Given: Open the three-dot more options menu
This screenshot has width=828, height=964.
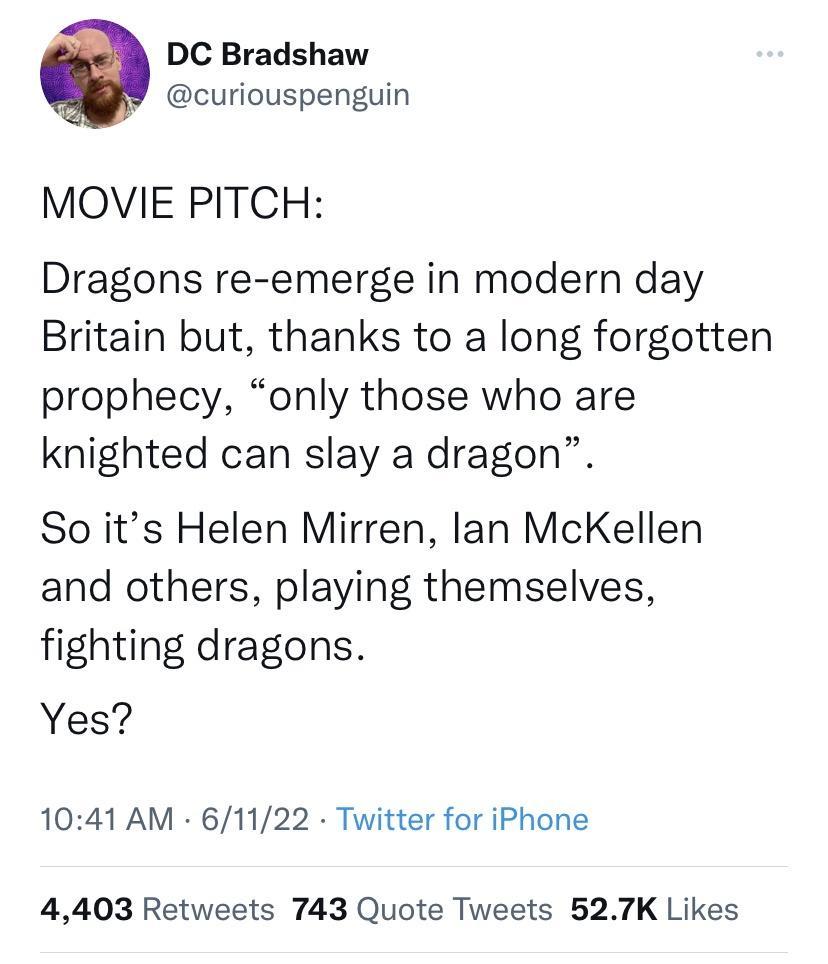Looking at the screenshot, I should [769, 53].
